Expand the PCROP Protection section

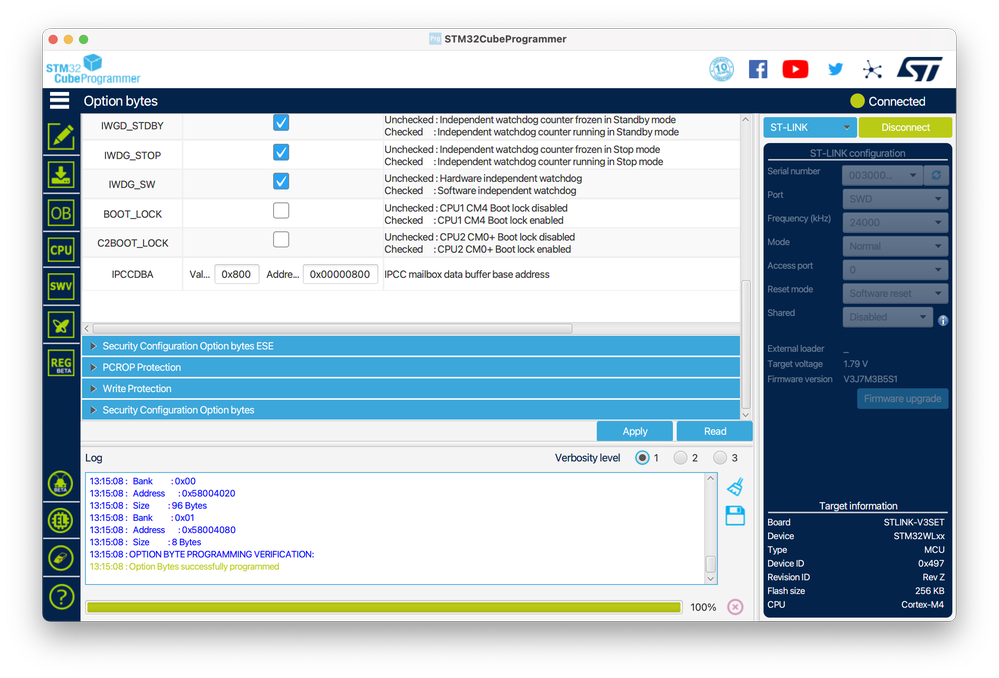[x=411, y=367]
